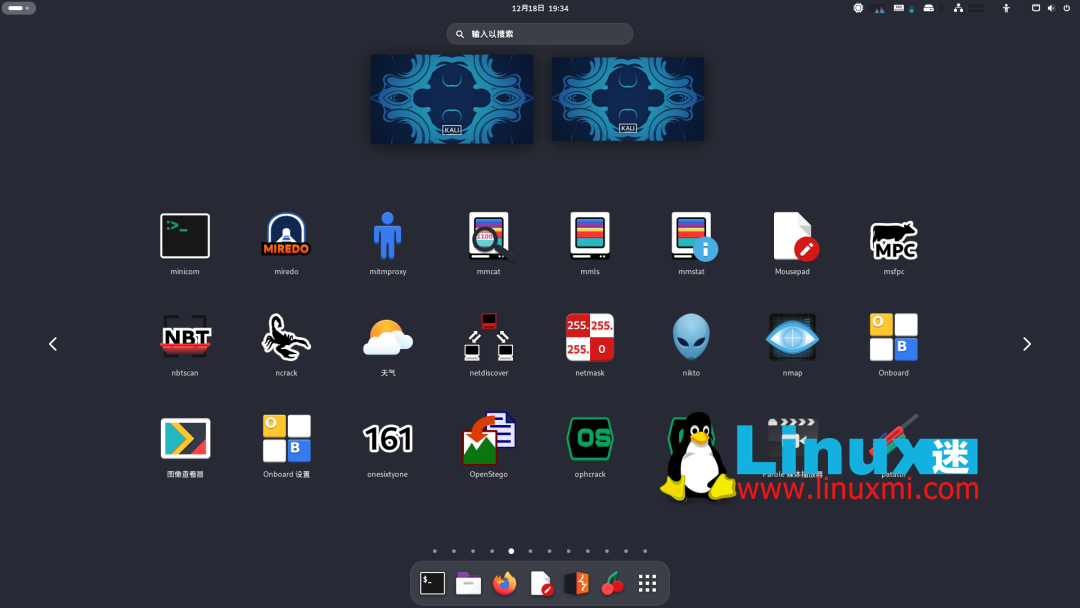Open the ncrack scorpion icon
This screenshot has width=1080, height=608.
click(286, 337)
